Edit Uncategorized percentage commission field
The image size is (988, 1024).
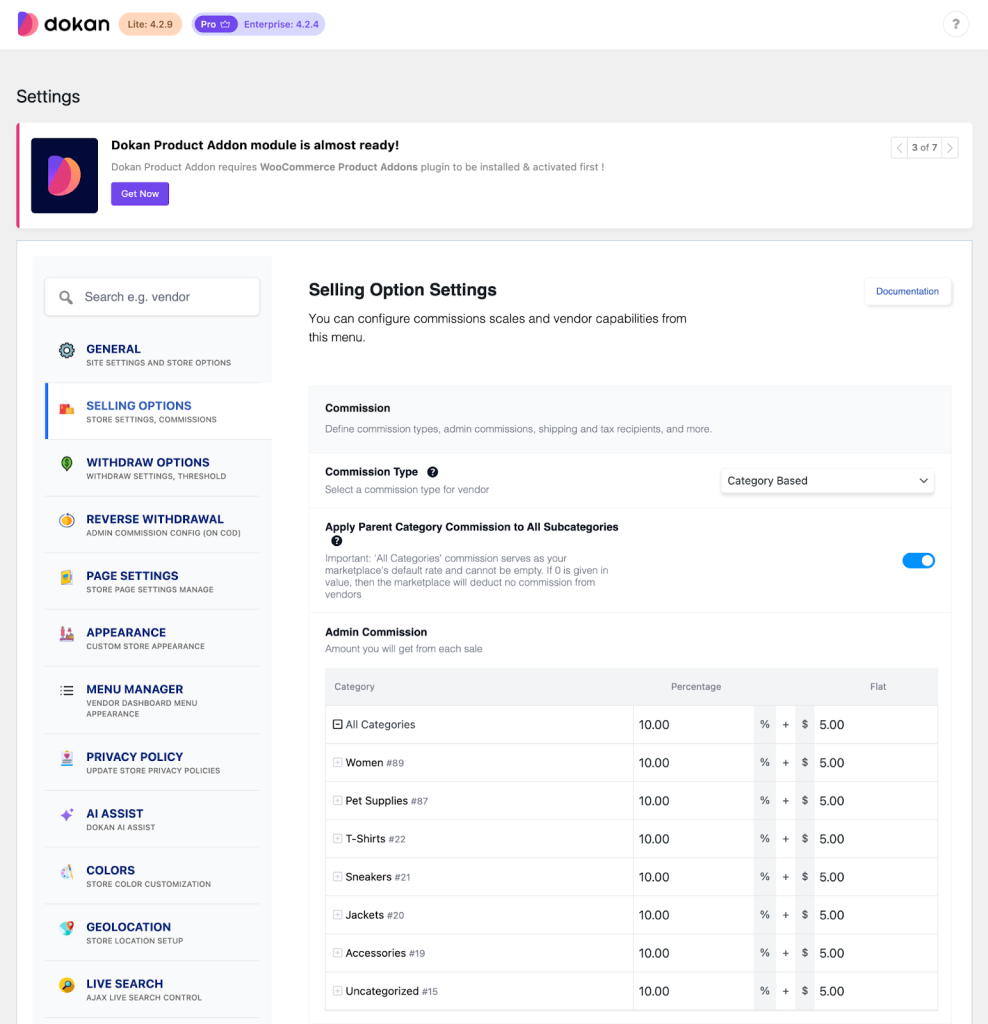[x=693, y=991]
